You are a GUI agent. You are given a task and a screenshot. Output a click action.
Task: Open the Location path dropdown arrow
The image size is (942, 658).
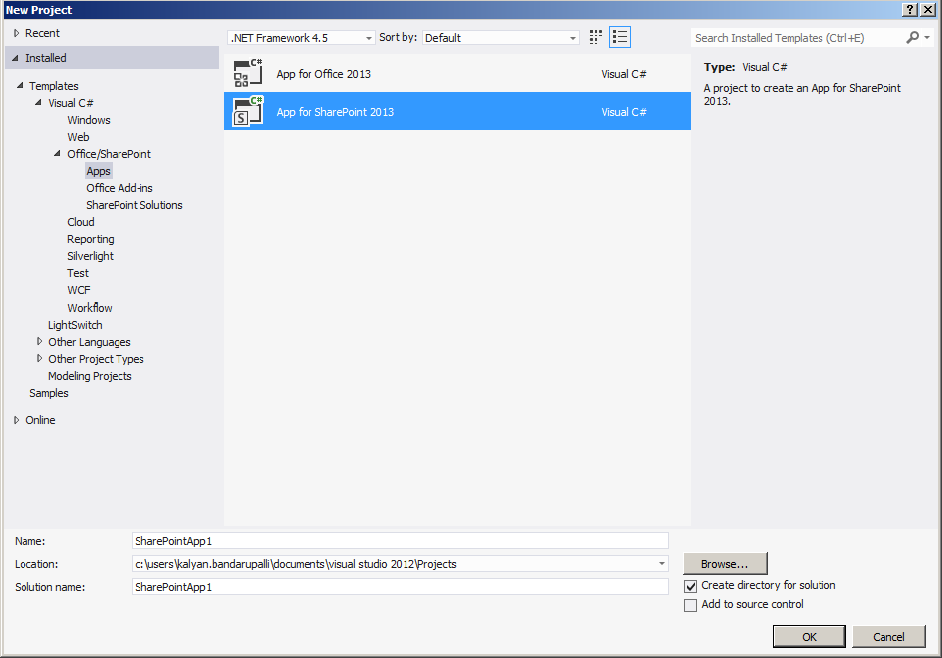(x=661, y=564)
